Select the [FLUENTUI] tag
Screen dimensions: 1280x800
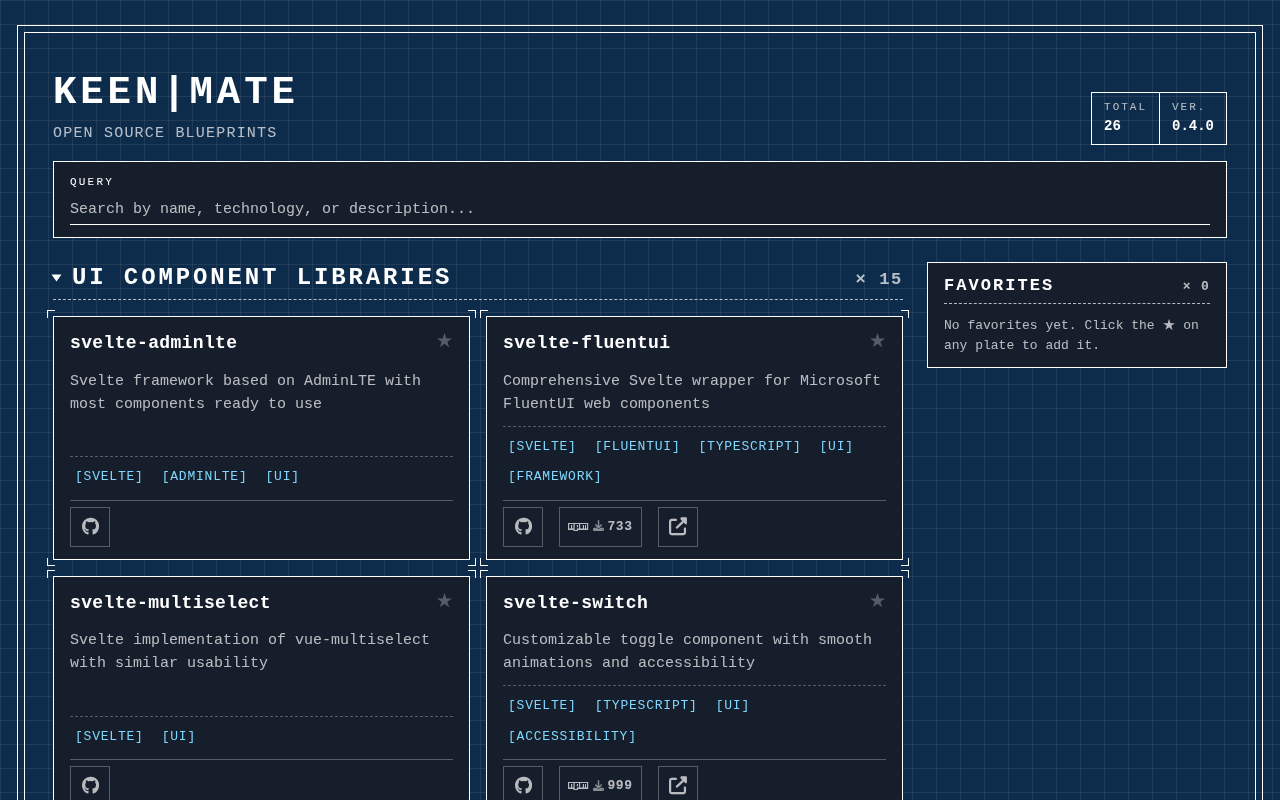(637, 447)
